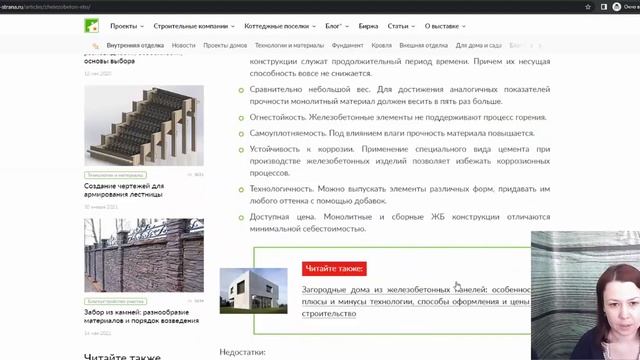Open the browser profile avatar
The height and width of the screenshot is (360, 640).
[x=617, y=7]
